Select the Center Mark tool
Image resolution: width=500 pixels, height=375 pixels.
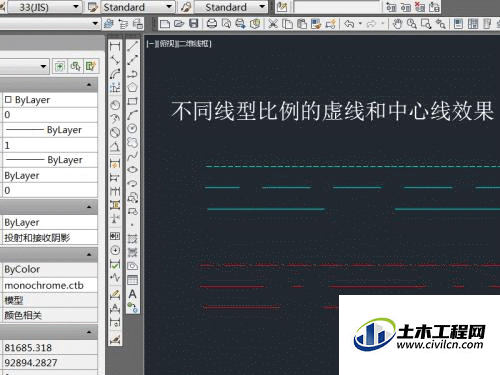tap(115, 250)
